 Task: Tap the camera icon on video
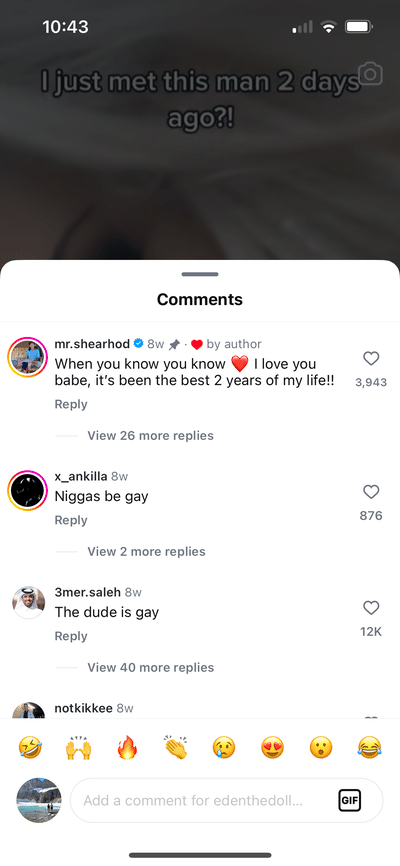coord(370,74)
